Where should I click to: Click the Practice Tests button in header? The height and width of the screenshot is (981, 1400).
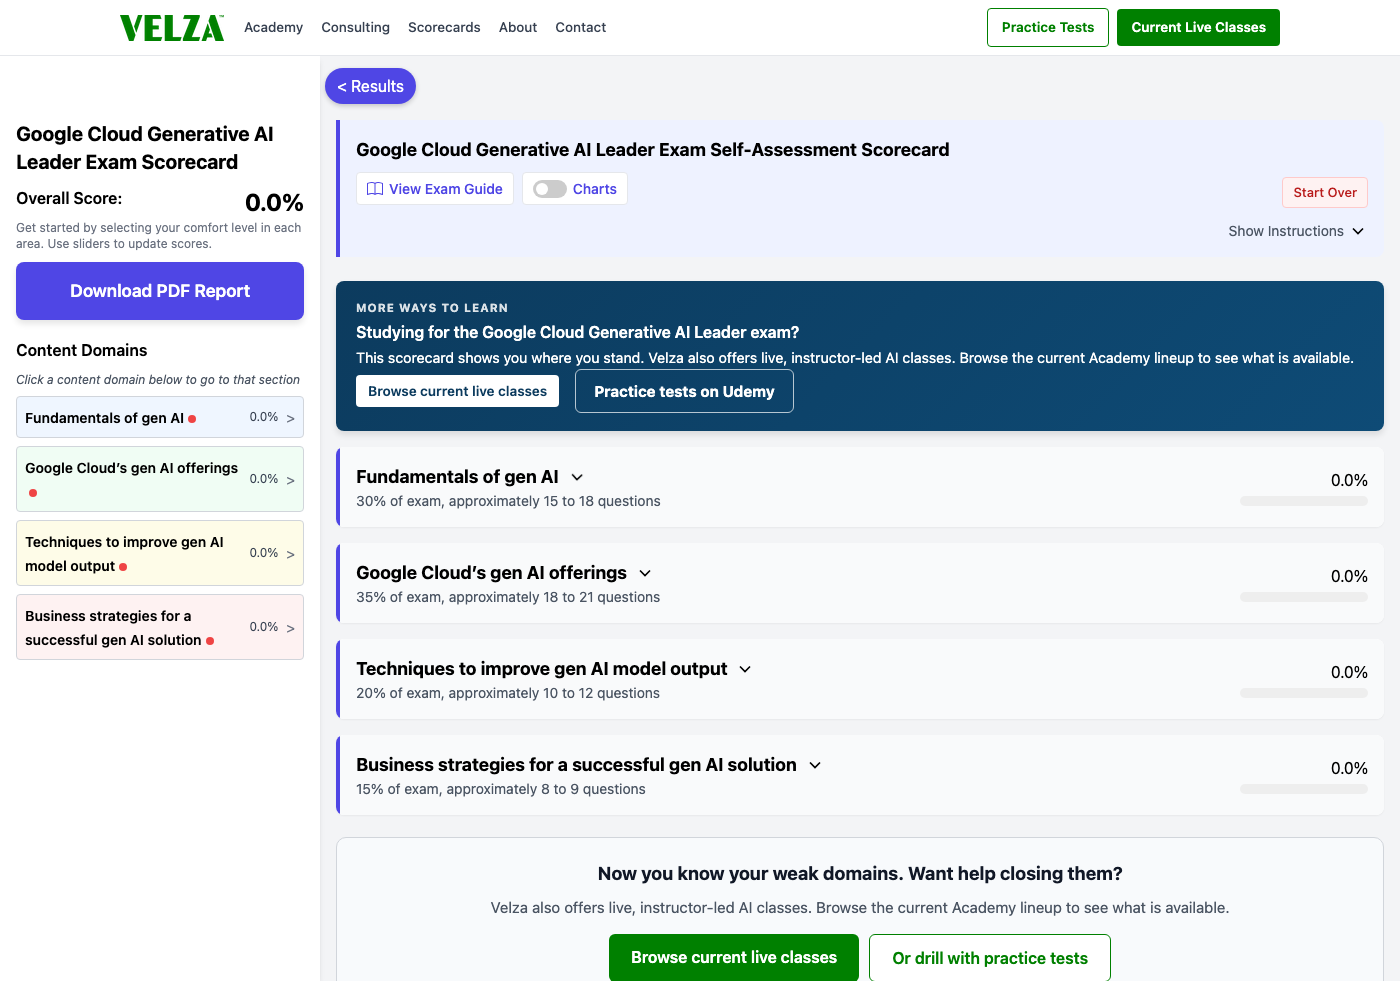pos(1048,27)
